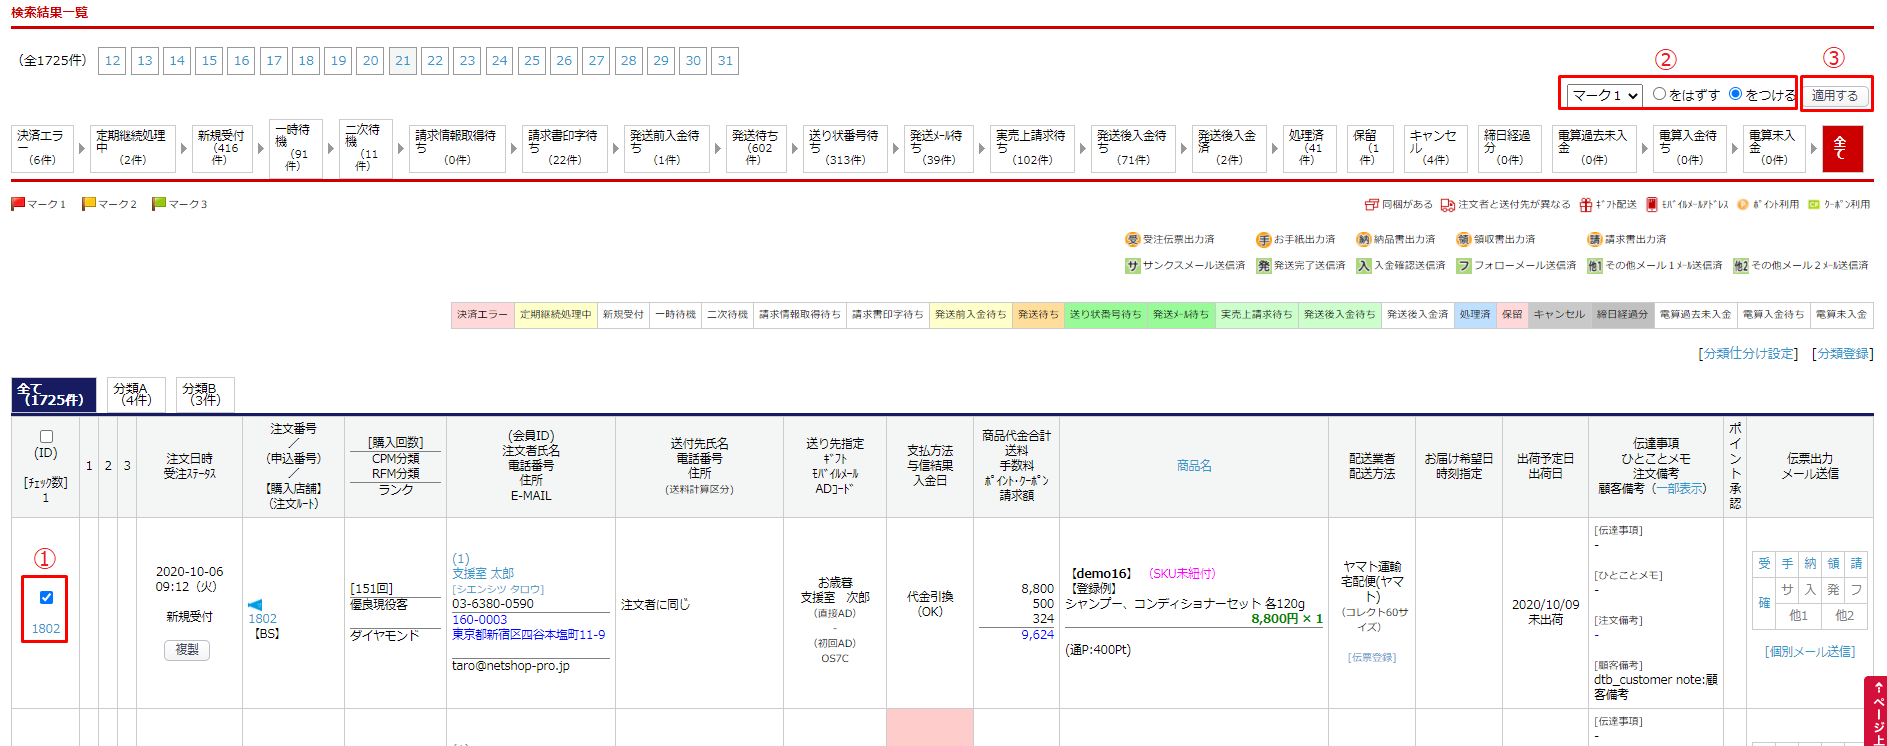1887x746 pixels.
Task: Filter by 送り状番号待ち (313件) status
Action: click(x=845, y=148)
